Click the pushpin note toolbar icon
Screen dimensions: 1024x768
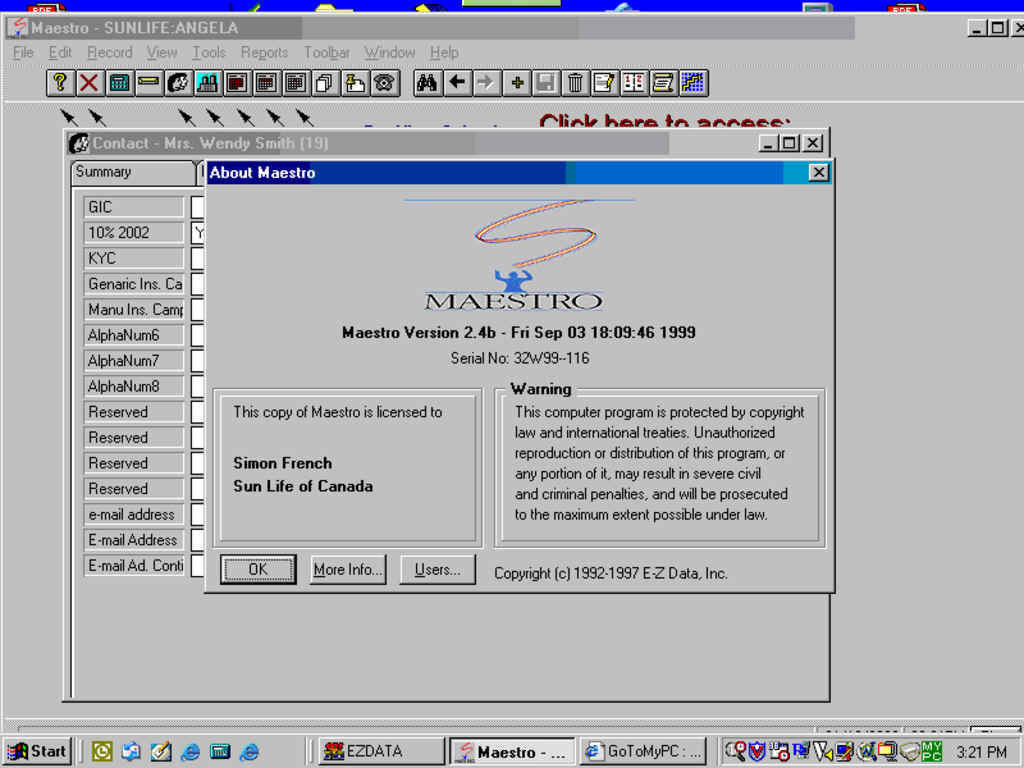[355, 83]
